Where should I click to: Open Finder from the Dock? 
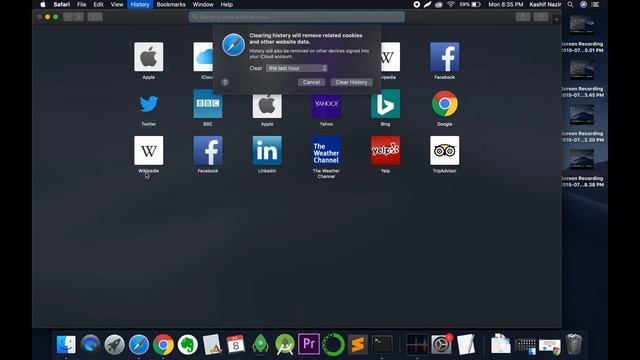pyautogui.click(x=66, y=344)
